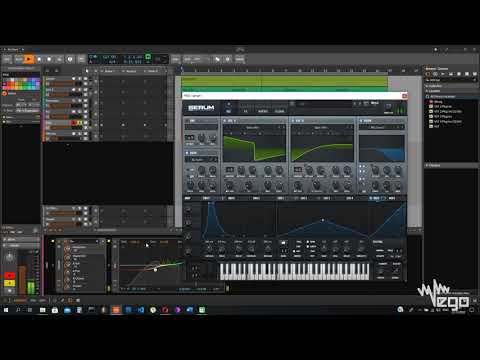The image size is (480, 360).
Task: Open the Serum filter type selector
Action: pos(378,127)
